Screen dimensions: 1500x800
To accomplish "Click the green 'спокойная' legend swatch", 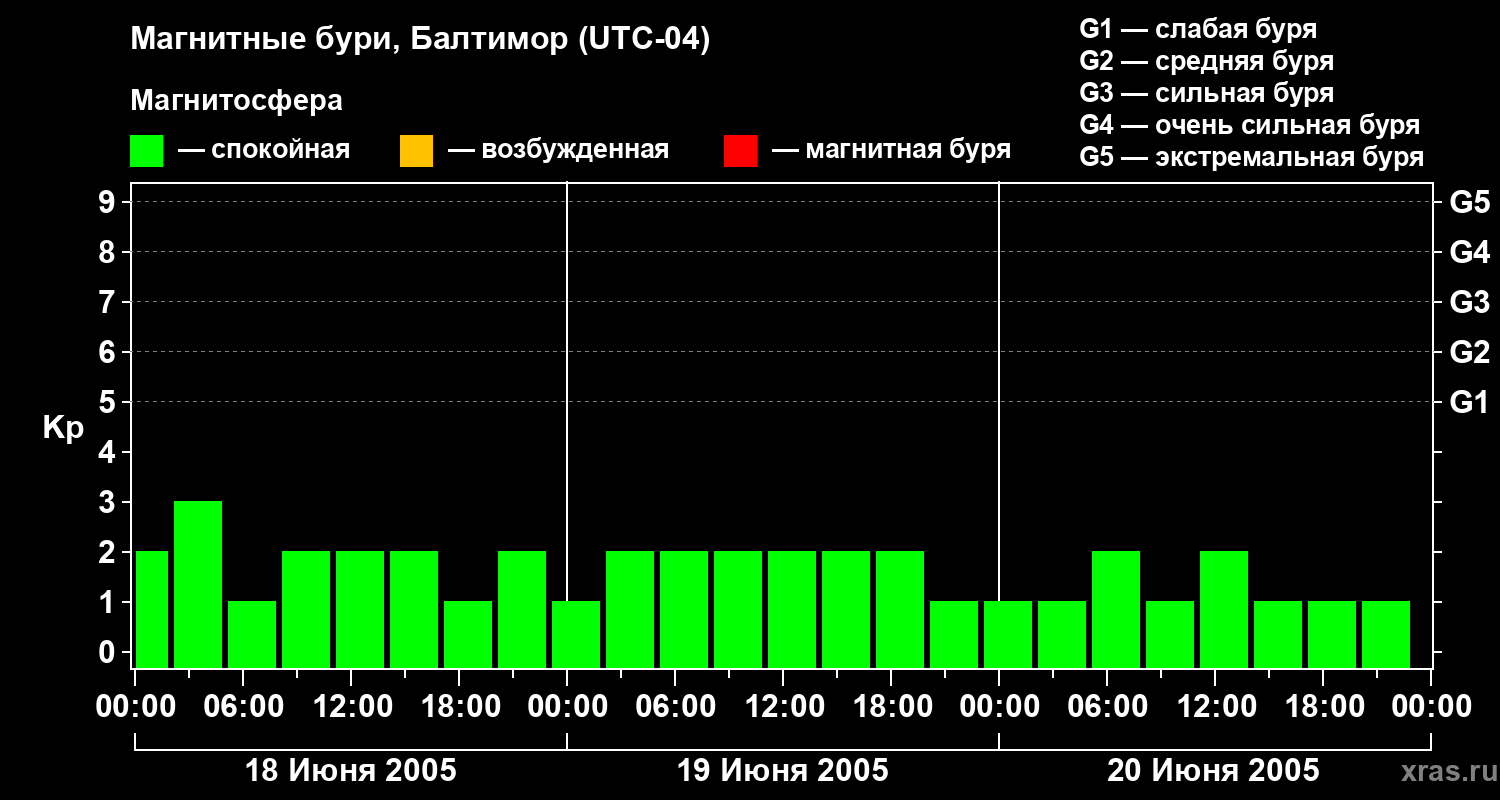I will coord(146,151).
